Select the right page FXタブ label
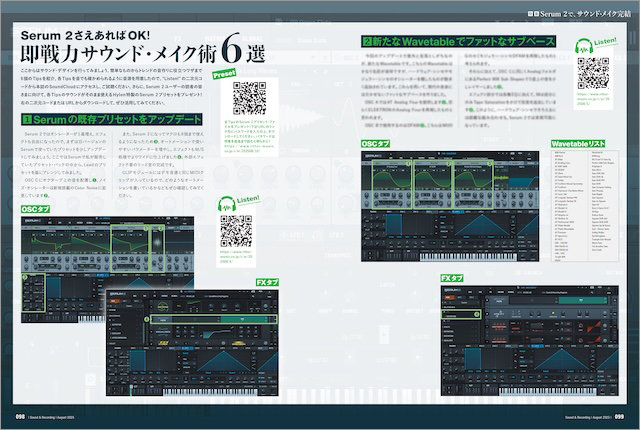 [452, 276]
